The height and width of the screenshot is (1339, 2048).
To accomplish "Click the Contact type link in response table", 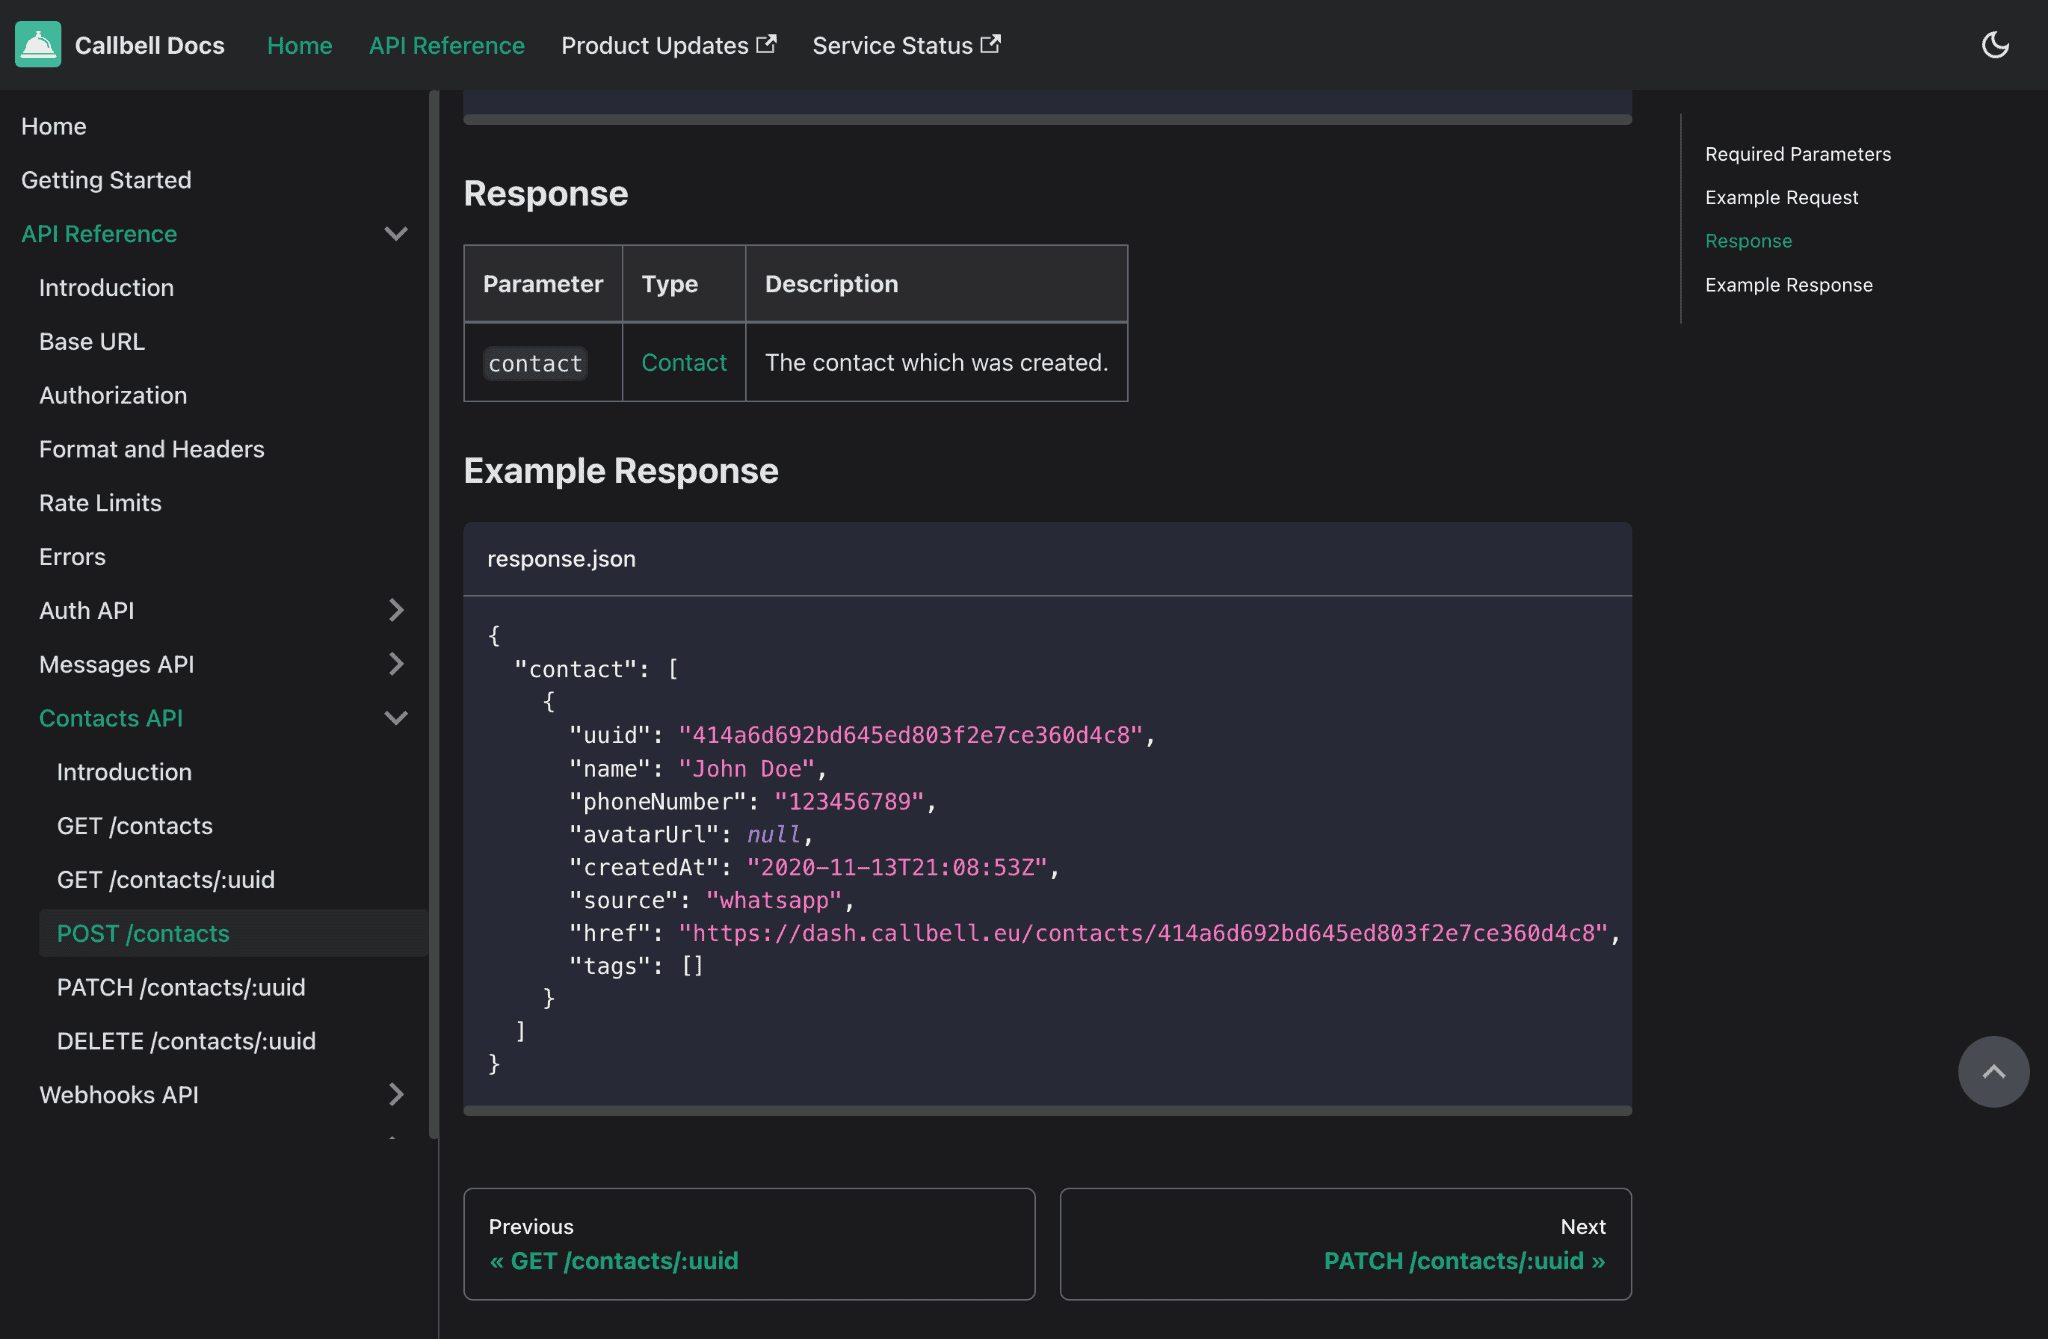I will click(684, 360).
